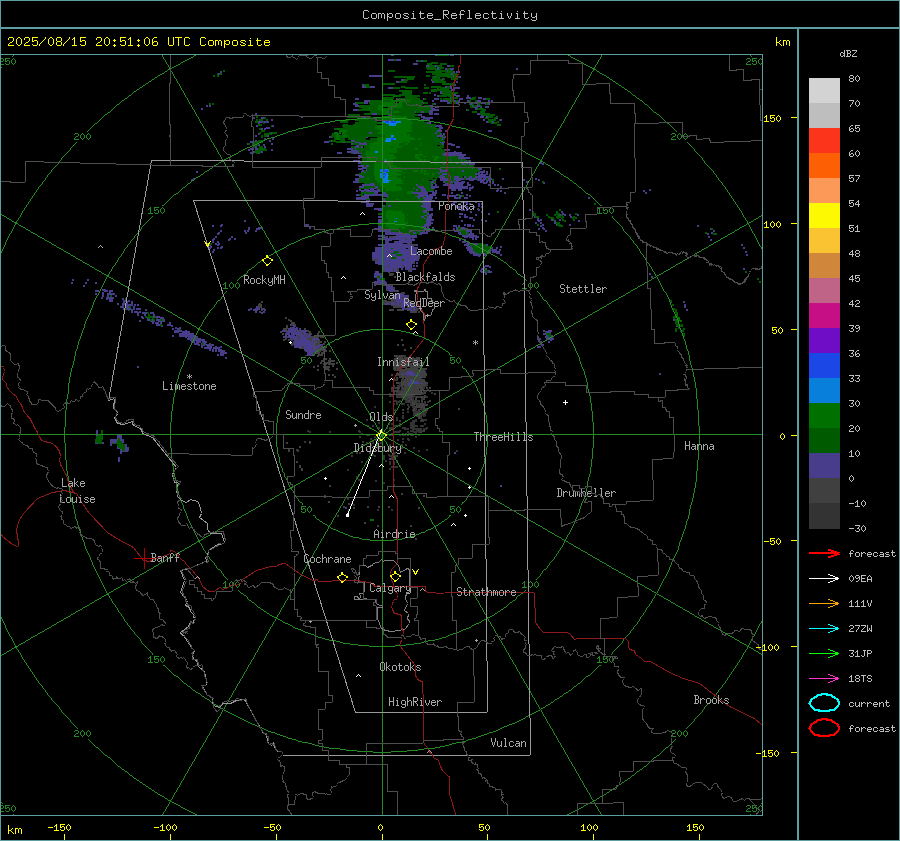Click the Lacombe city label
Image resolution: width=900 pixels, height=841 pixels.
(431, 251)
